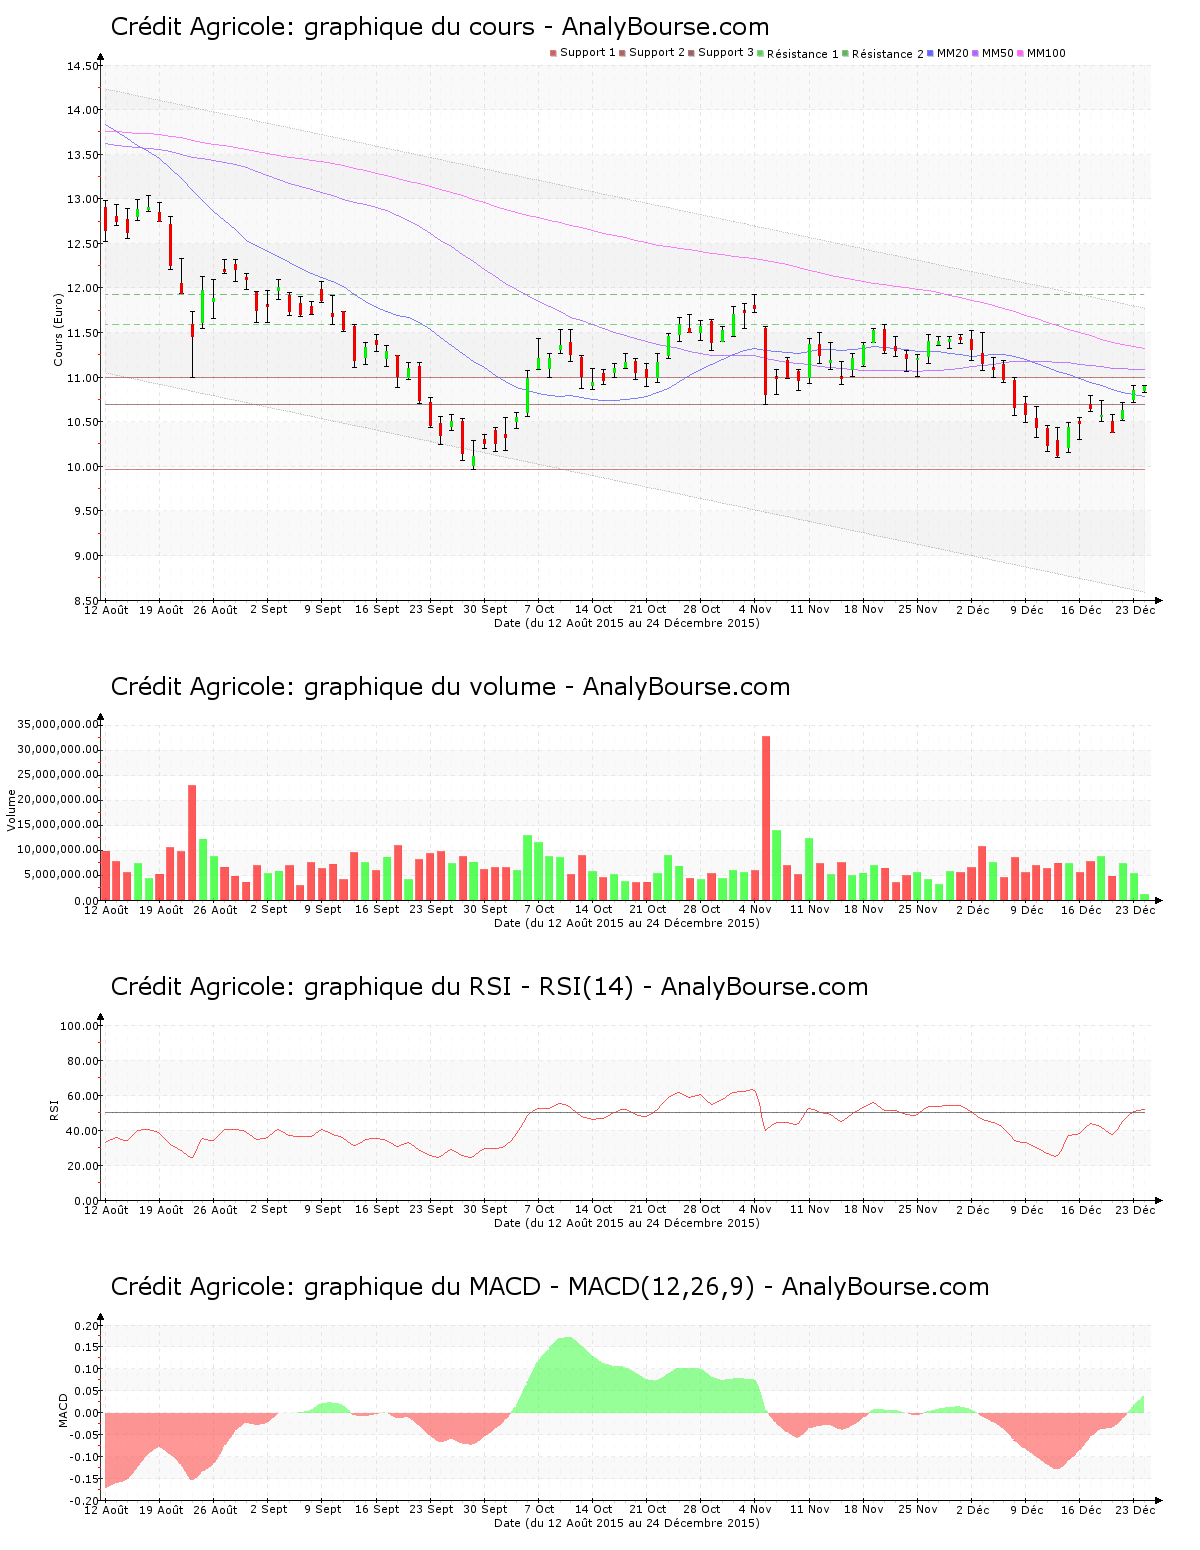Click the 100.00 RSI axis label
Viewport: 1200px width, 1550px height.
pos(80,1026)
